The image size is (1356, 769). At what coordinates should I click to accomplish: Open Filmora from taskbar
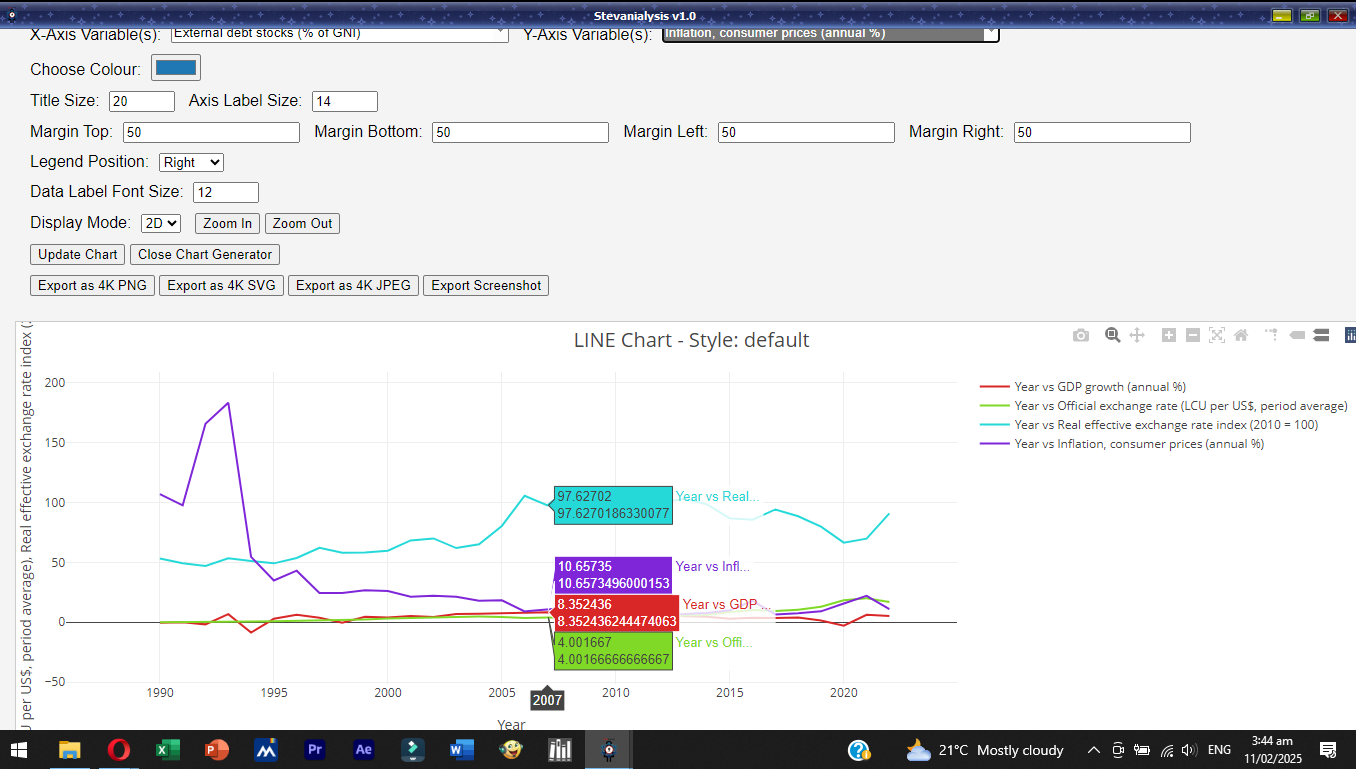click(x=413, y=749)
